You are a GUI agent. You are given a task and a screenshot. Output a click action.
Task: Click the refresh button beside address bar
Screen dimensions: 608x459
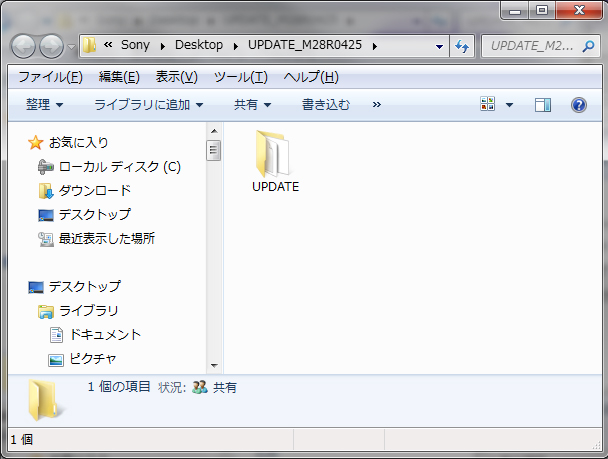coord(463,46)
